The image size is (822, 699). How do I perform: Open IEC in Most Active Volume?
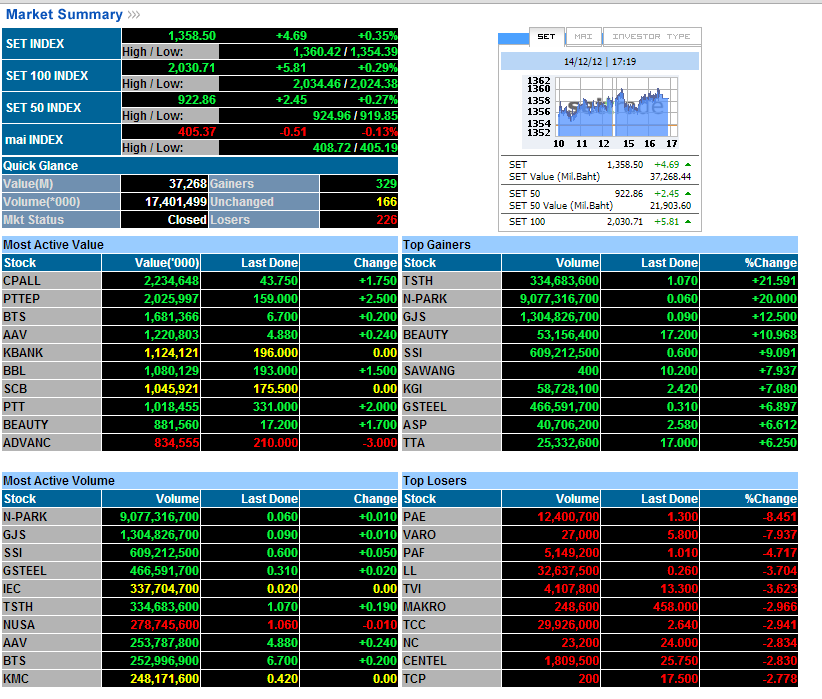(12, 588)
